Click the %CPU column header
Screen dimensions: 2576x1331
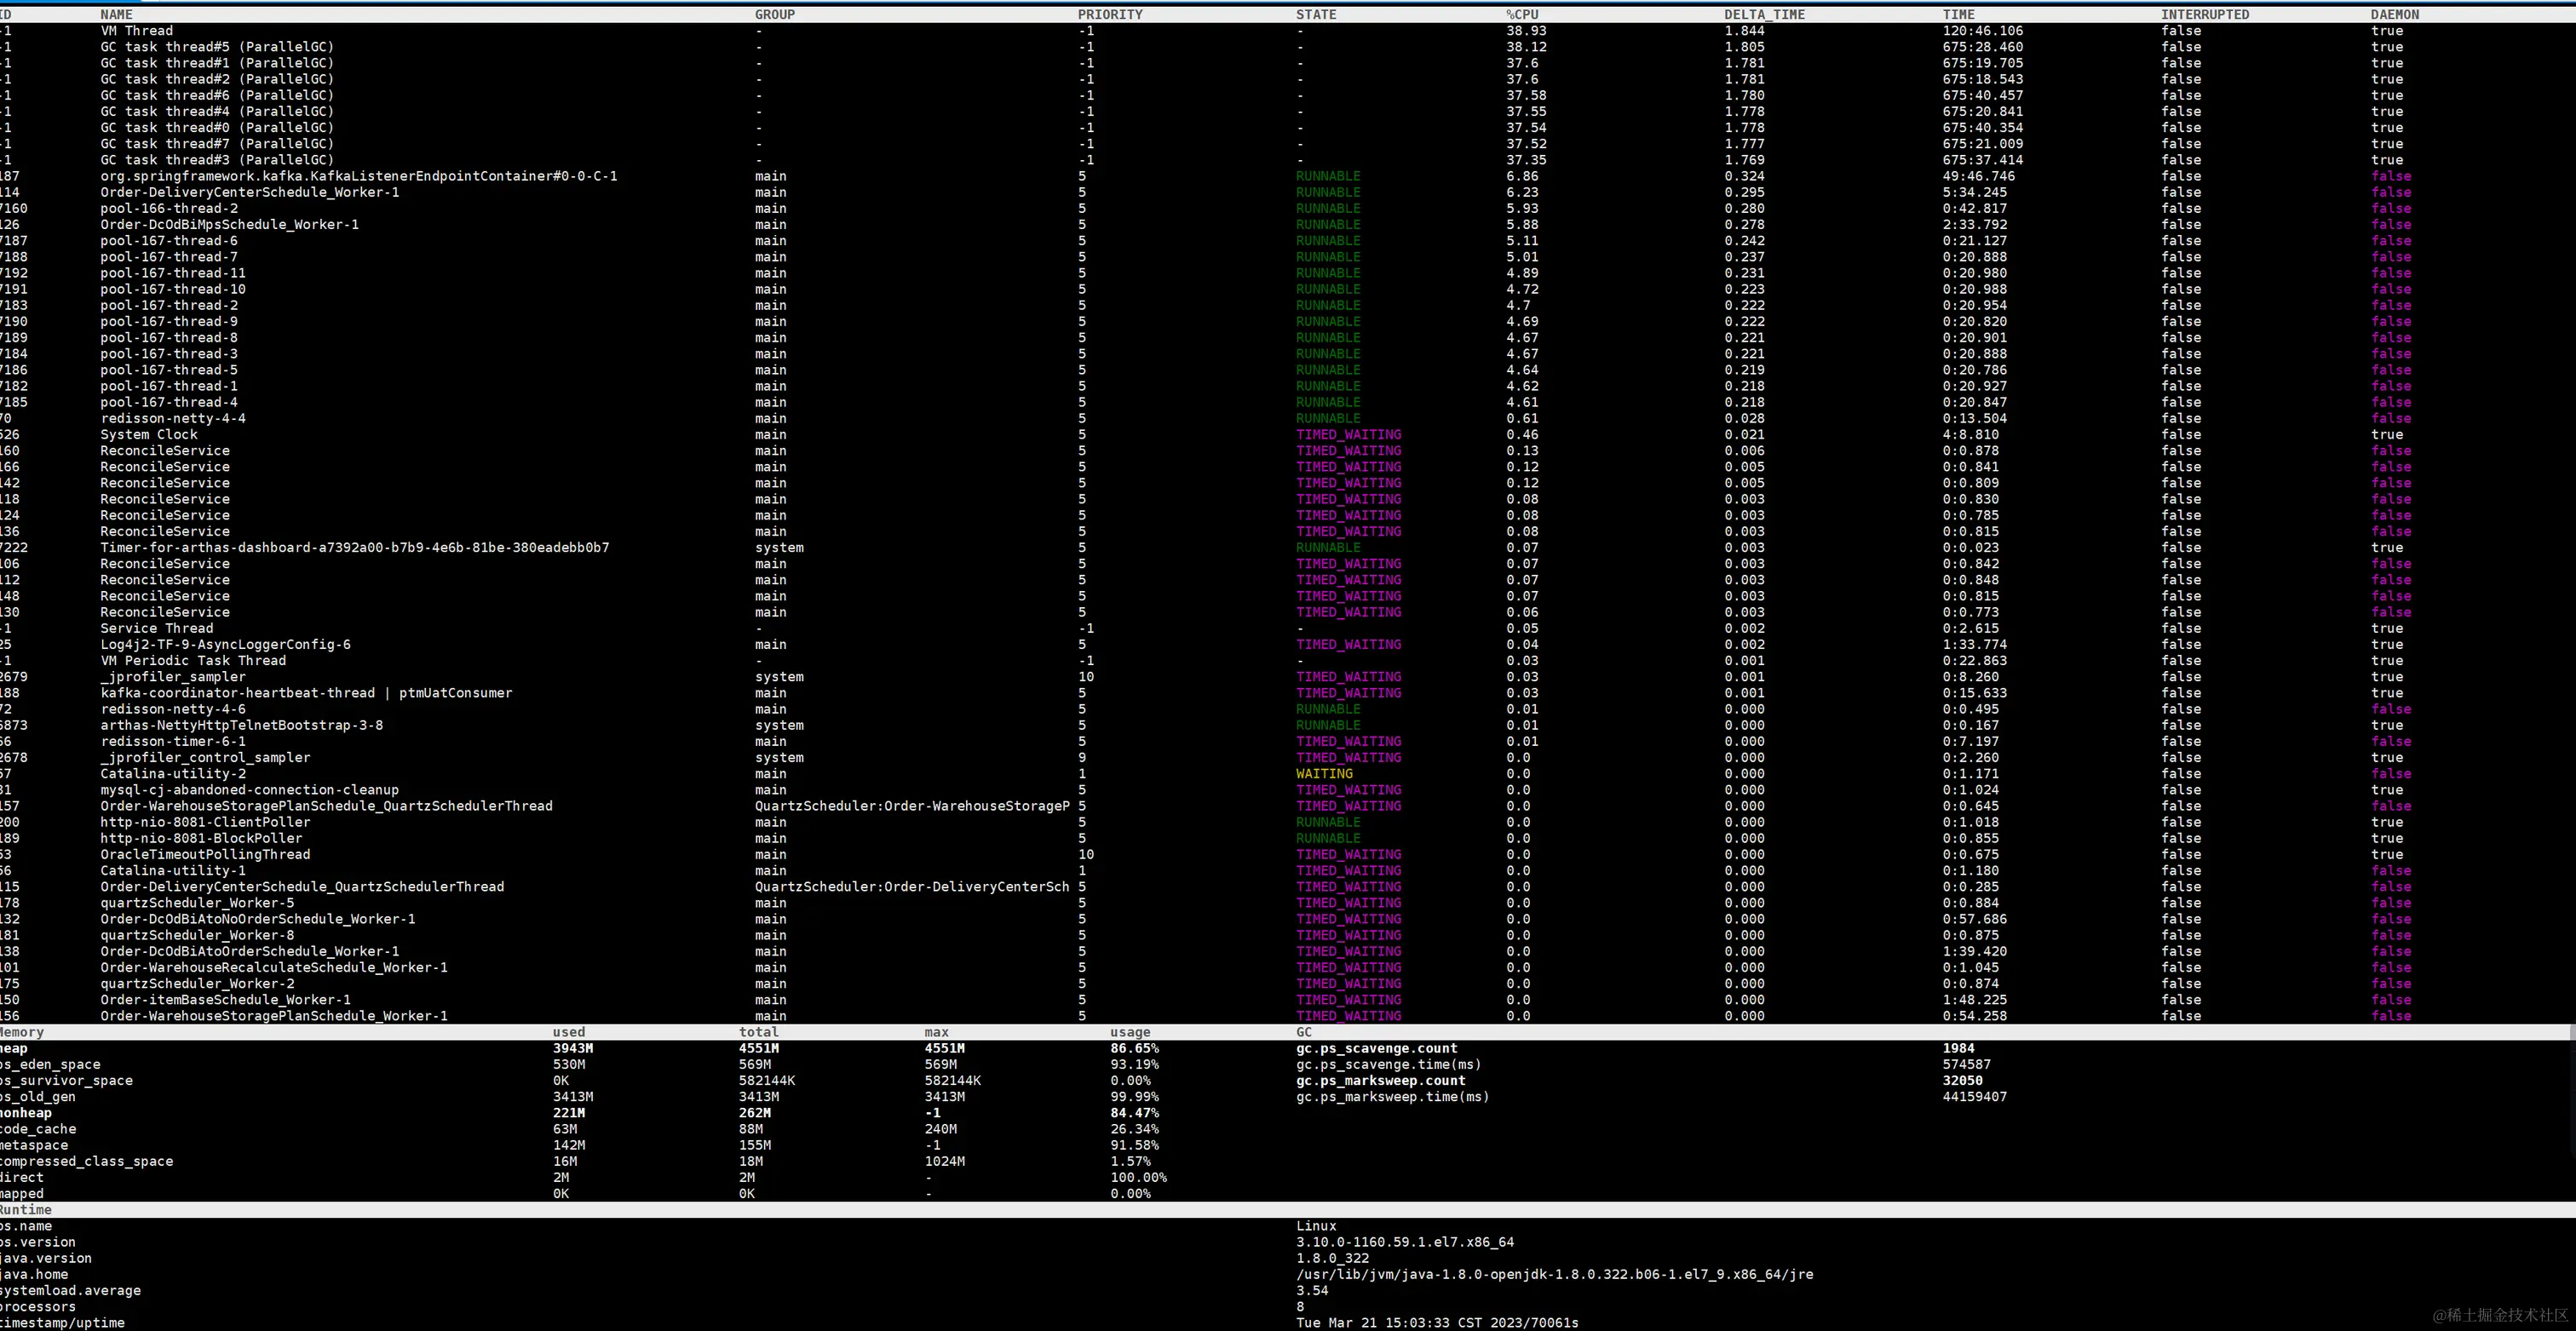point(1522,14)
